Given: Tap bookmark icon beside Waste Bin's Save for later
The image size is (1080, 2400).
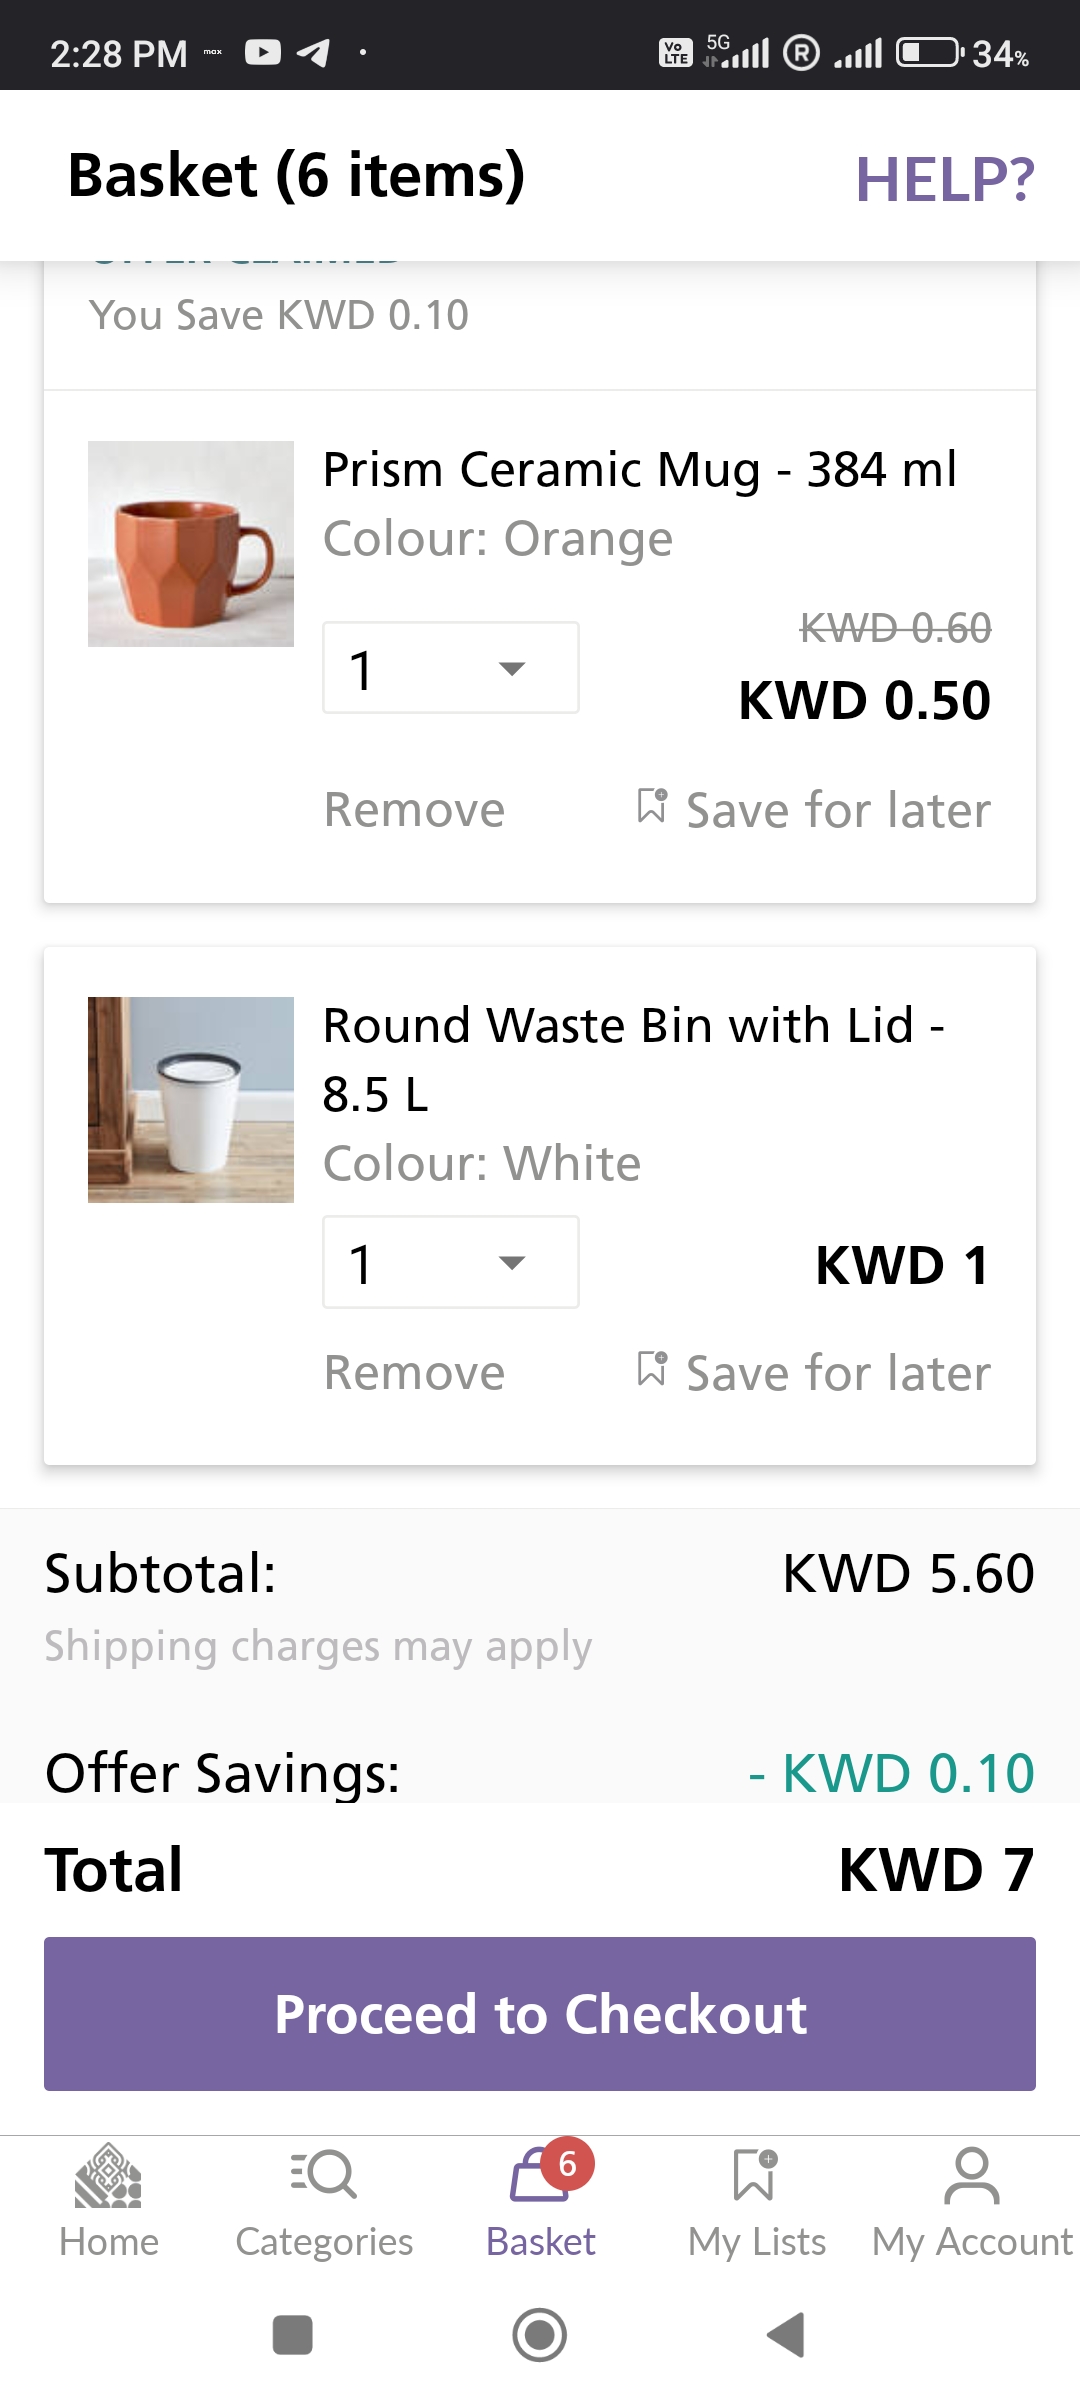Looking at the screenshot, I should click(652, 1369).
